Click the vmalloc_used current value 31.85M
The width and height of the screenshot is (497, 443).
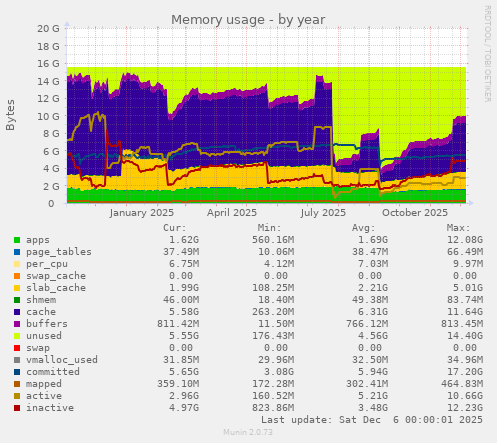(181, 360)
